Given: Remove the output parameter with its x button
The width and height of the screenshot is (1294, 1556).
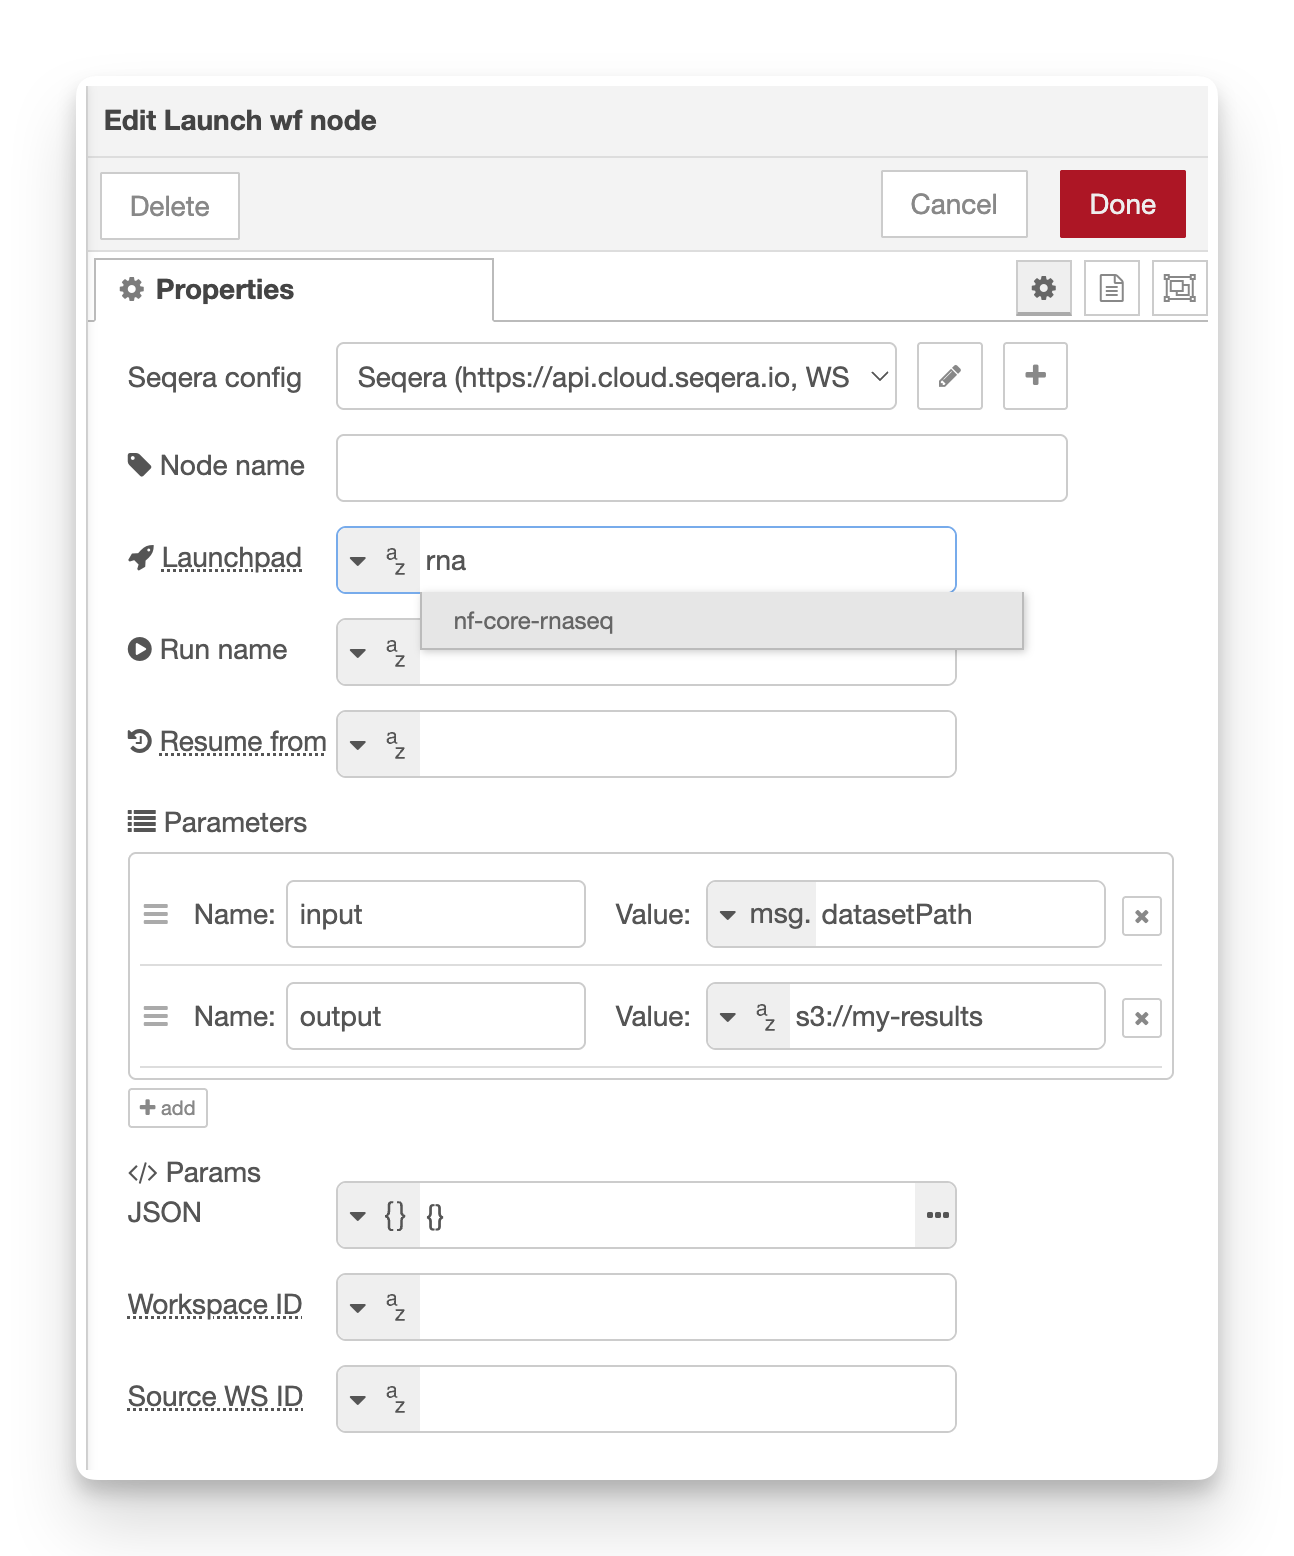Looking at the screenshot, I should point(1141,1017).
